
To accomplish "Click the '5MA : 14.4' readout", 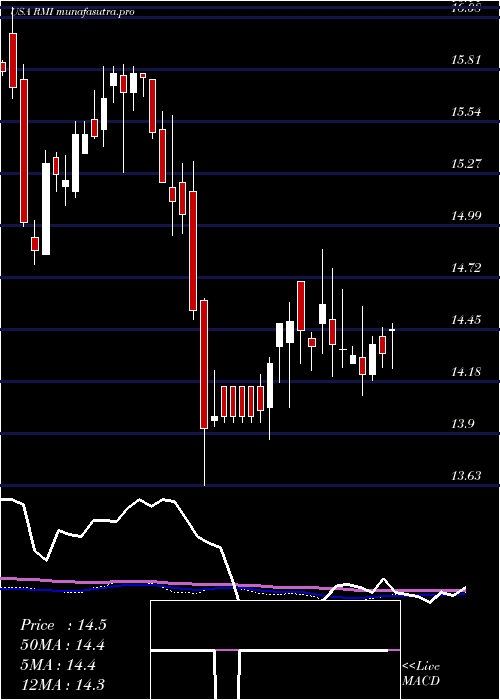I will click(x=58, y=665).
